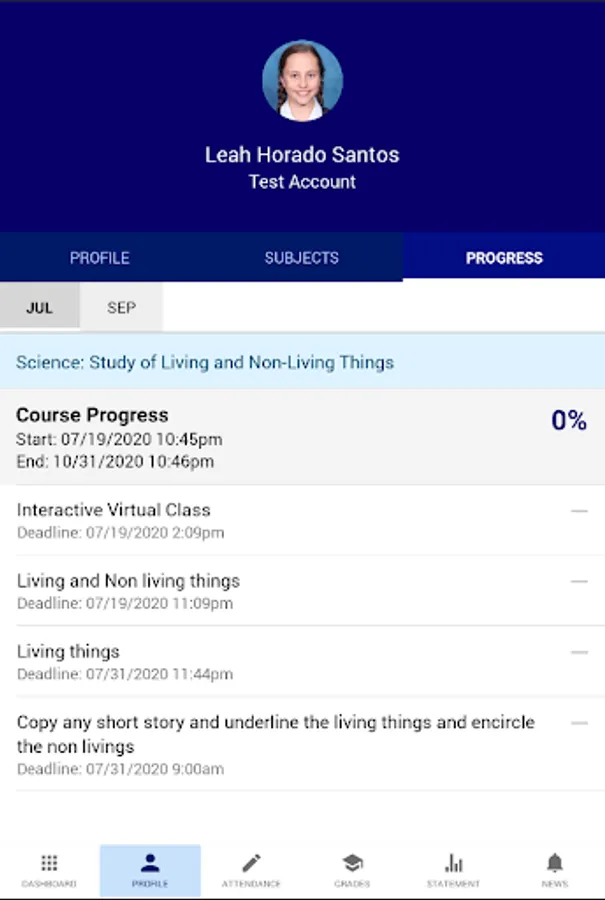Open the Living things activity
Viewport: 605px width, 900px height.
(68, 652)
